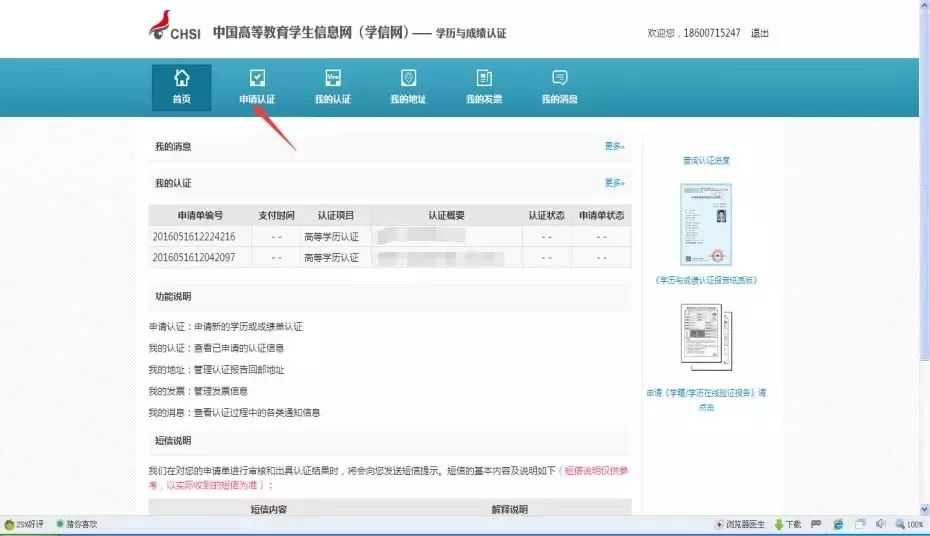Click the 申请学籍/学历在线验证报告 link
The width and height of the screenshot is (930, 536).
(x=706, y=400)
